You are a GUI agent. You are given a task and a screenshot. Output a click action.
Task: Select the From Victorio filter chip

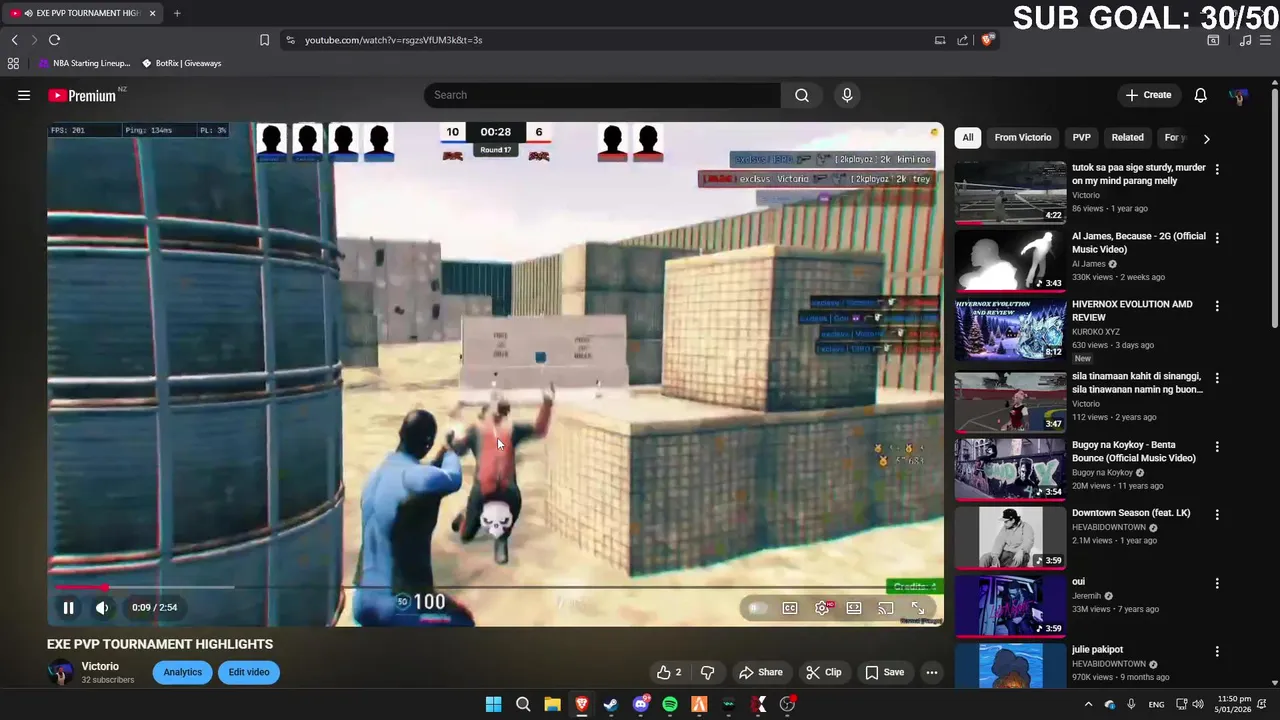(1022, 138)
